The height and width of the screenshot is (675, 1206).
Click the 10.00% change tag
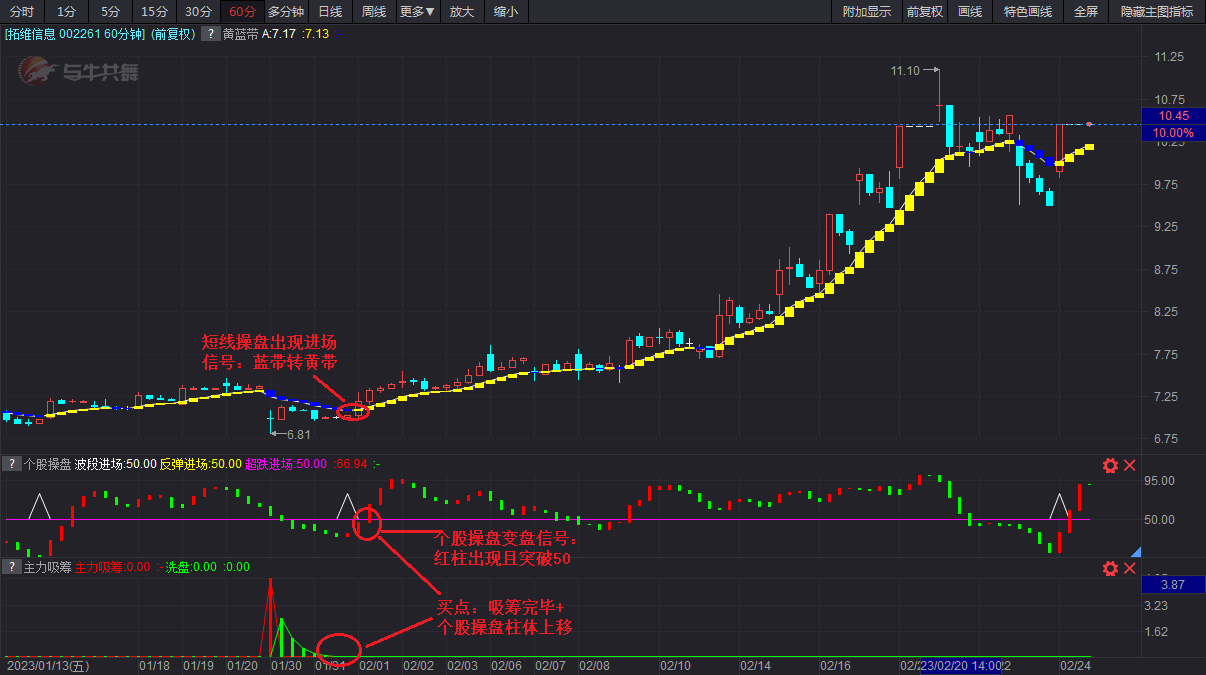pyautogui.click(x=1172, y=132)
